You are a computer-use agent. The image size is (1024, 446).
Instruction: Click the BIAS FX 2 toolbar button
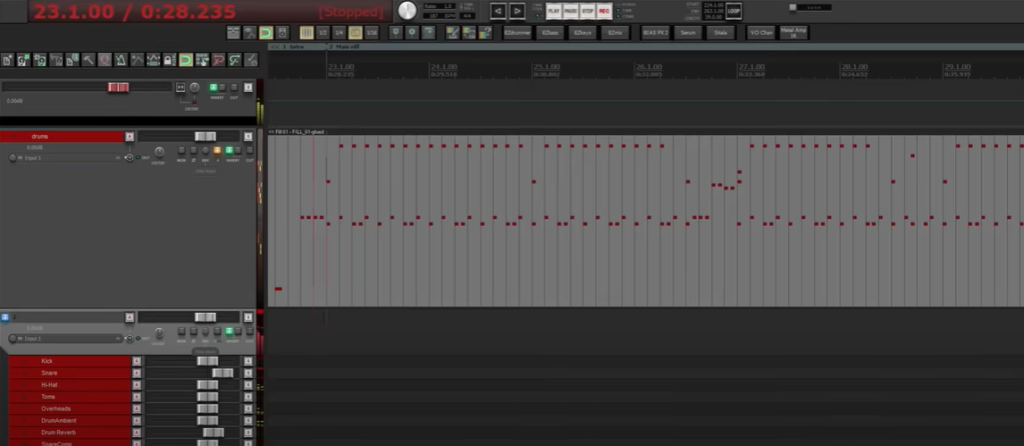pos(656,33)
